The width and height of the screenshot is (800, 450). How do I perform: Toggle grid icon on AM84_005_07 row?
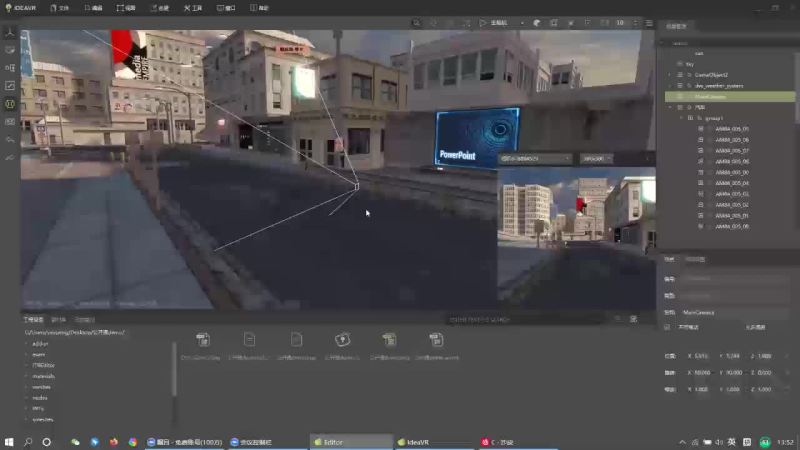[x=701, y=151]
